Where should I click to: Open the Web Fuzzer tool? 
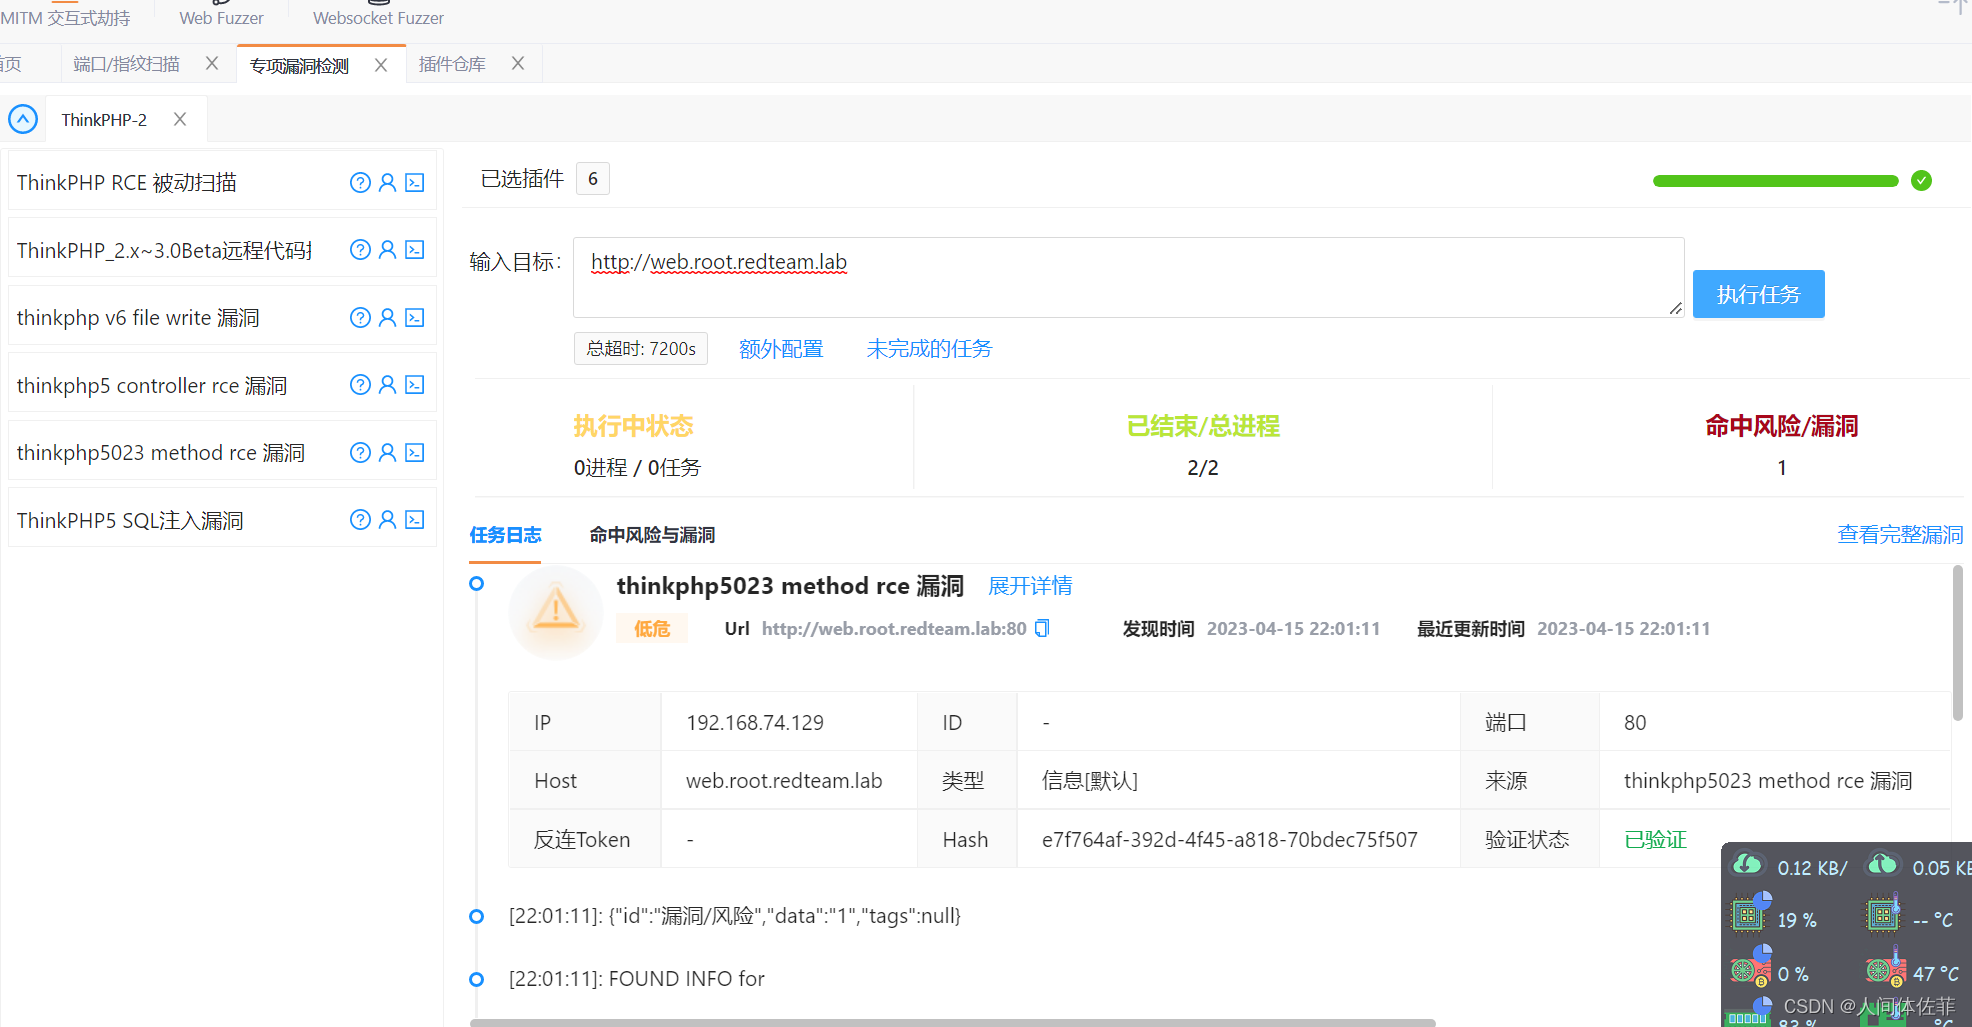click(220, 17)
